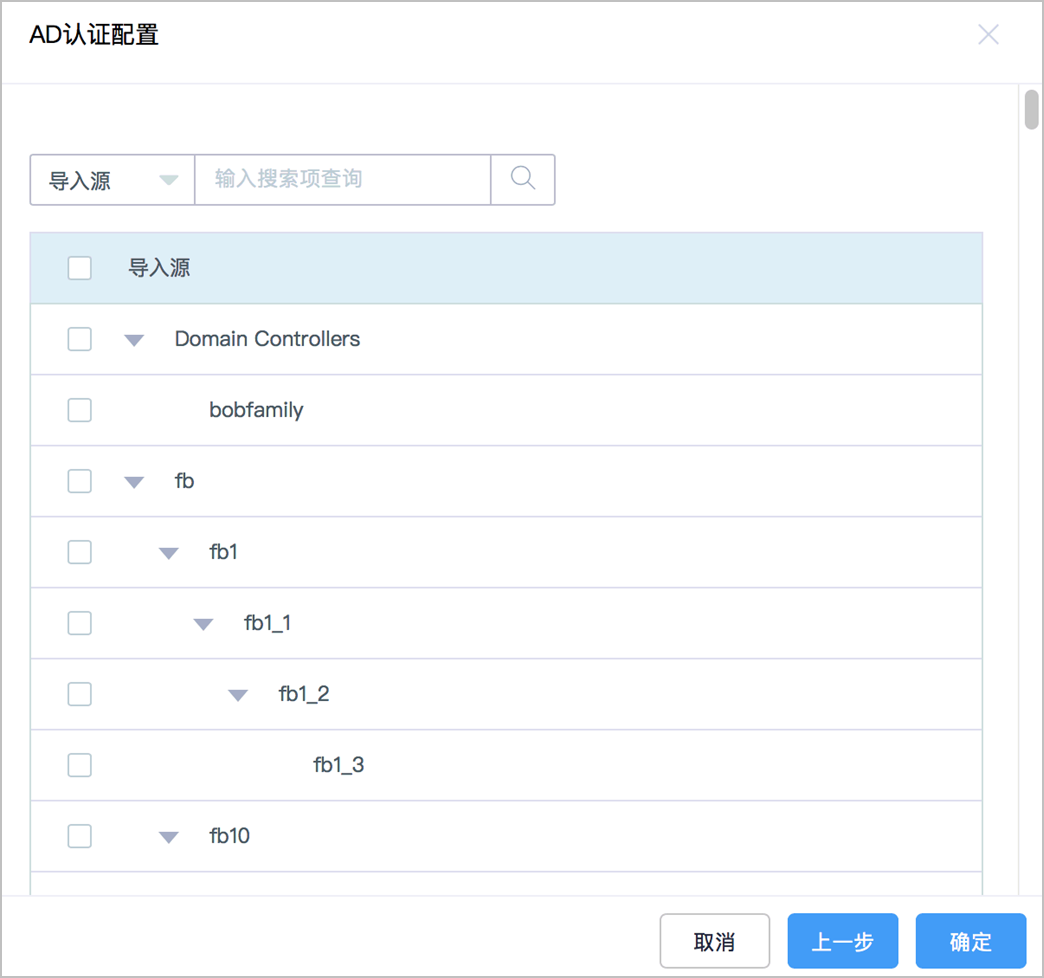Click the fb1_2 node label
Viewport: 1044px width, 978px height.
pyautogui.click(x=304, y=694)
